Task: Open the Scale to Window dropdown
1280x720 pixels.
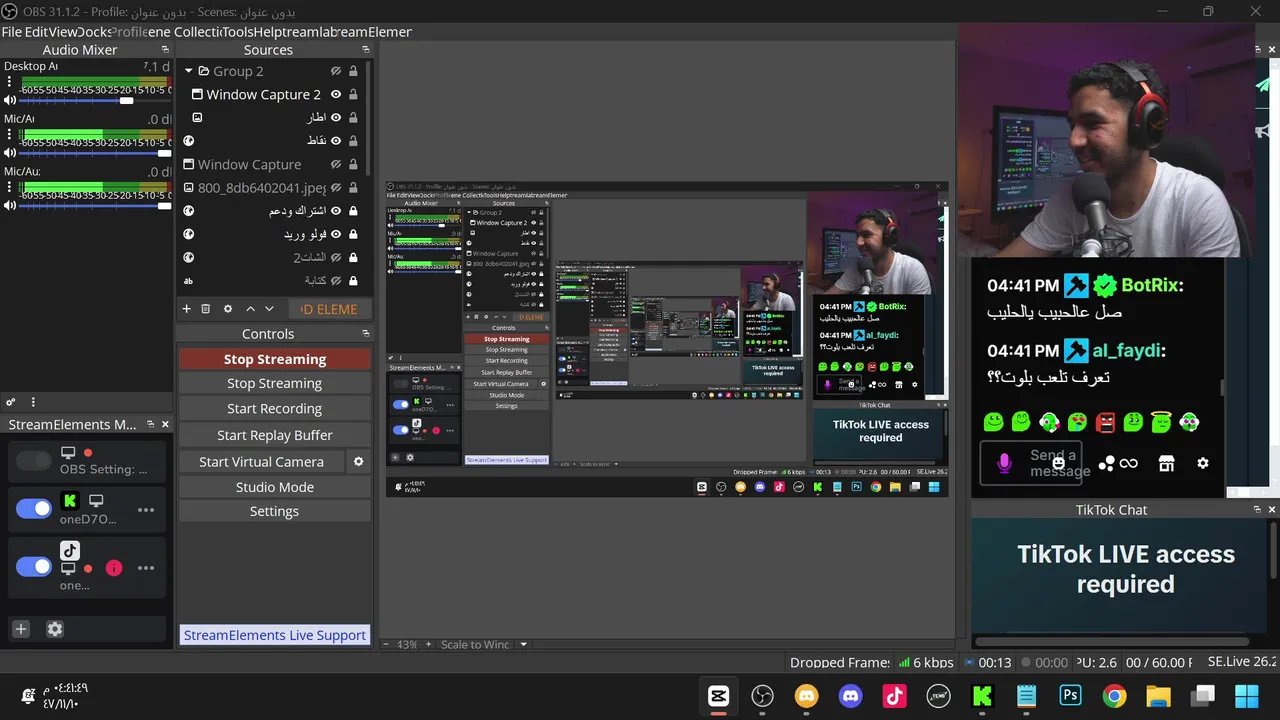Action: [522, 645]
